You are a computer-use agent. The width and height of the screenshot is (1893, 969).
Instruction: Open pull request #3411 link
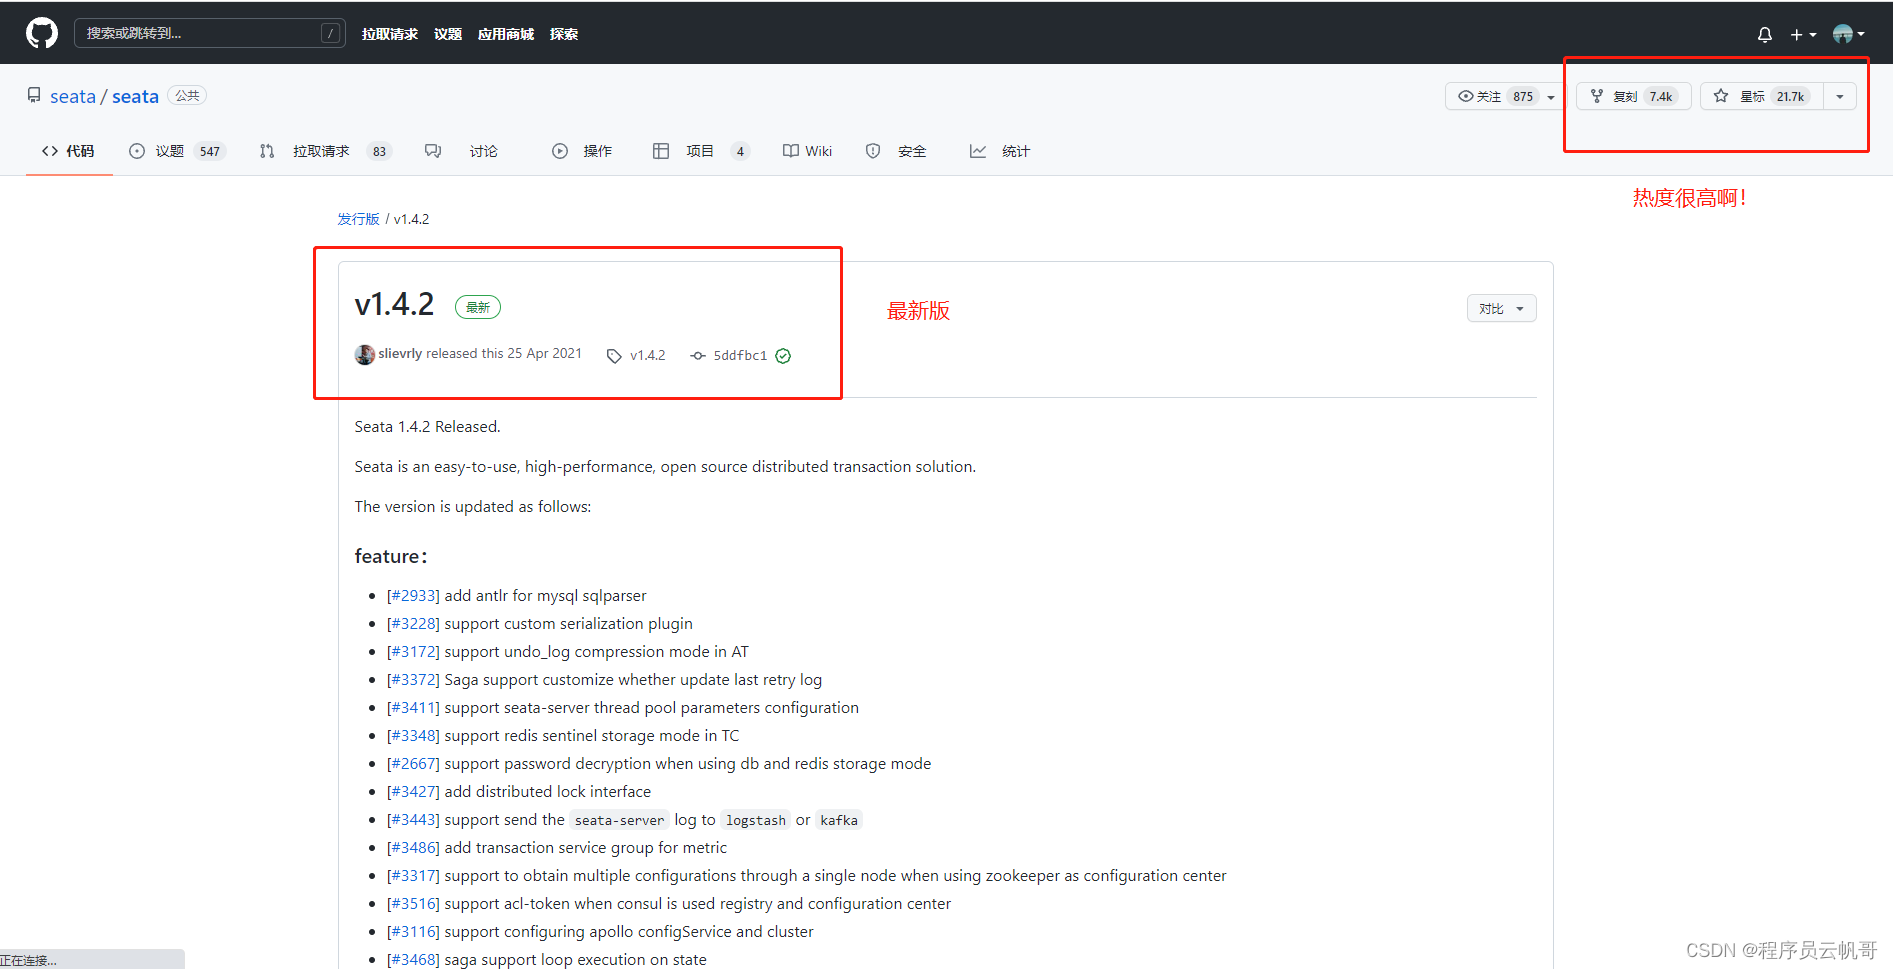tap(413, 708)
